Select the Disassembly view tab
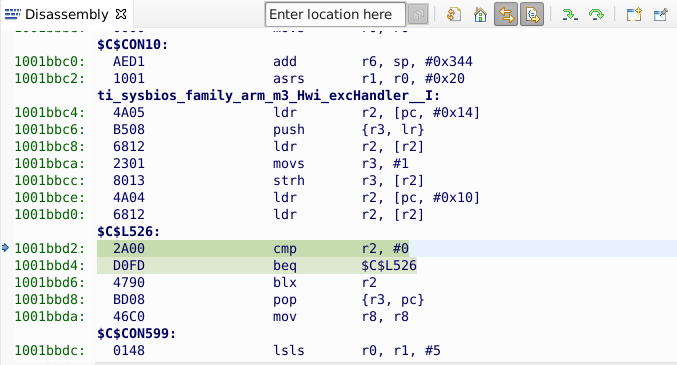677x365 pixels. tap(66, 14)
